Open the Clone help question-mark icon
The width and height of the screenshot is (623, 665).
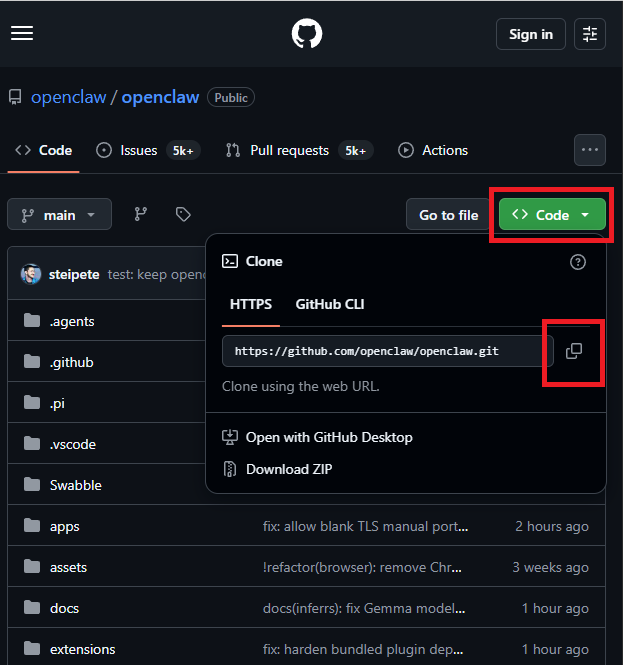tap(578, 262)
